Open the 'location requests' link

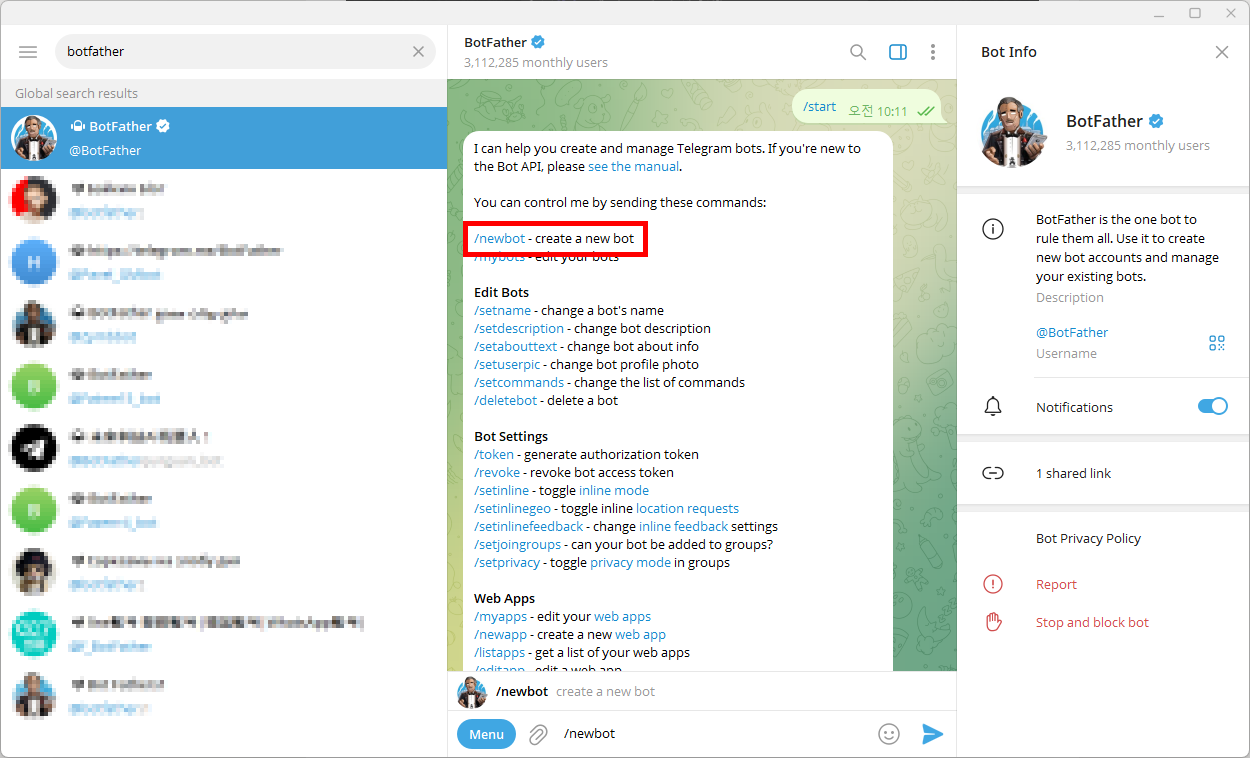pyautogui.click(x=687, y=508)
